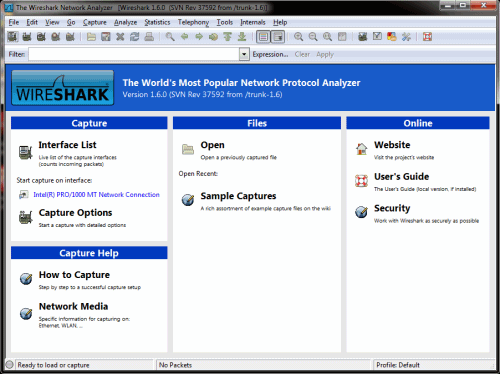Click the list capture interfaces toolbar icon
This screenshot has width=500, height=374.
point(13,36)
